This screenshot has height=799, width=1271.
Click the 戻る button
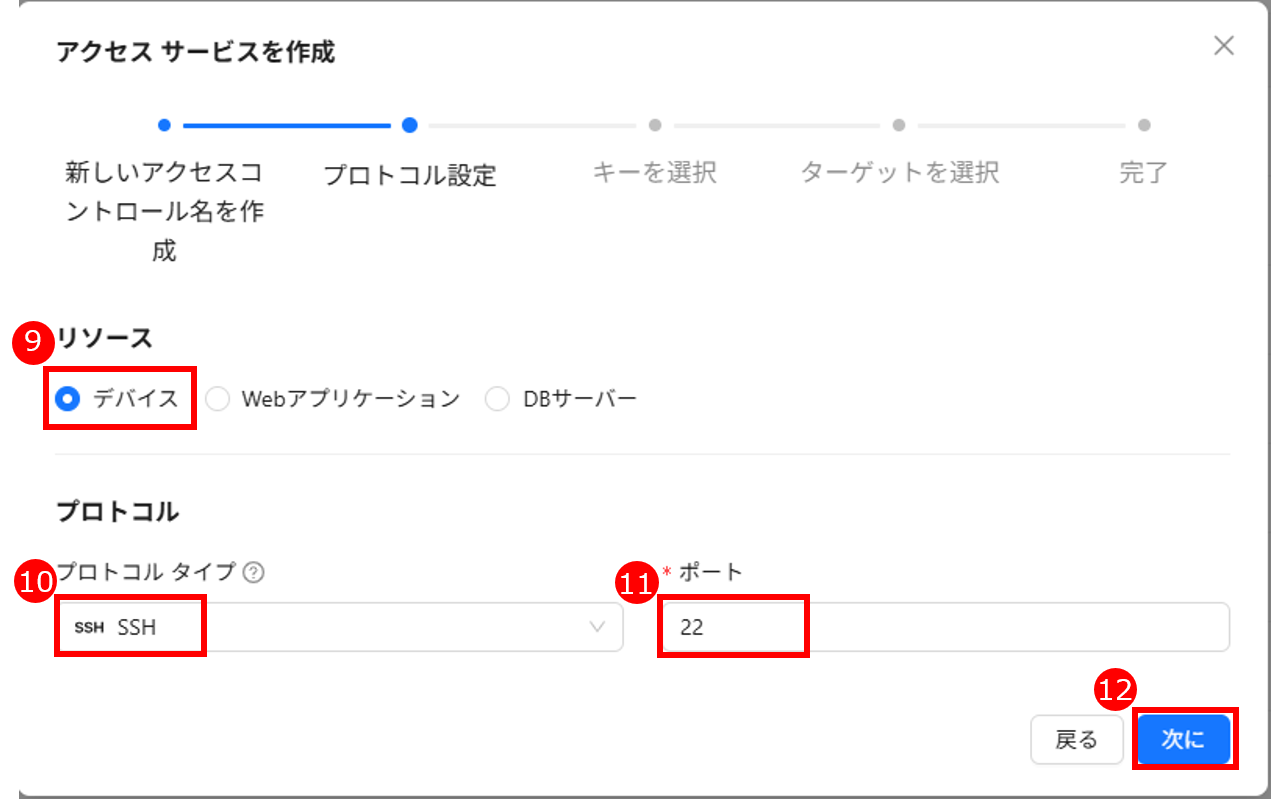(1077, 740)
